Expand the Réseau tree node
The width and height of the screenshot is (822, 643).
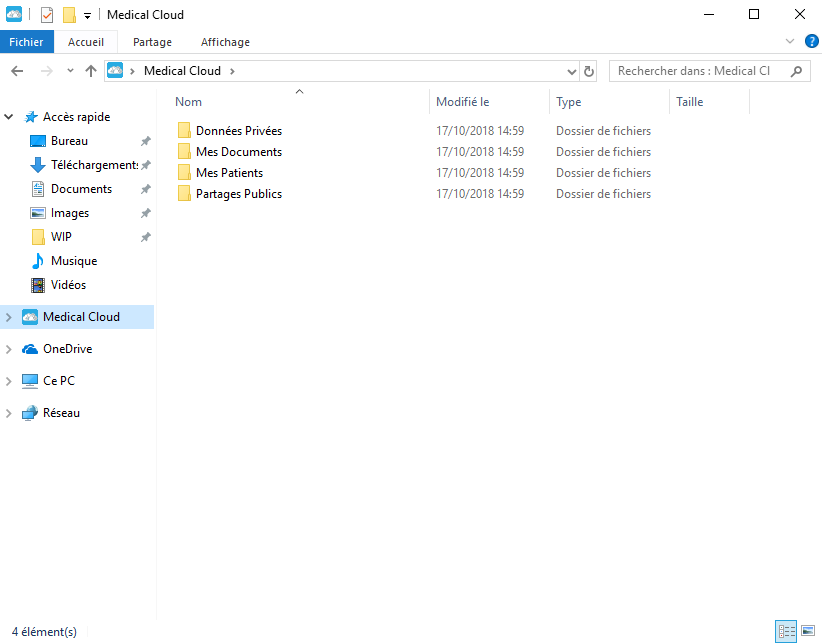[x=9, y=413]
